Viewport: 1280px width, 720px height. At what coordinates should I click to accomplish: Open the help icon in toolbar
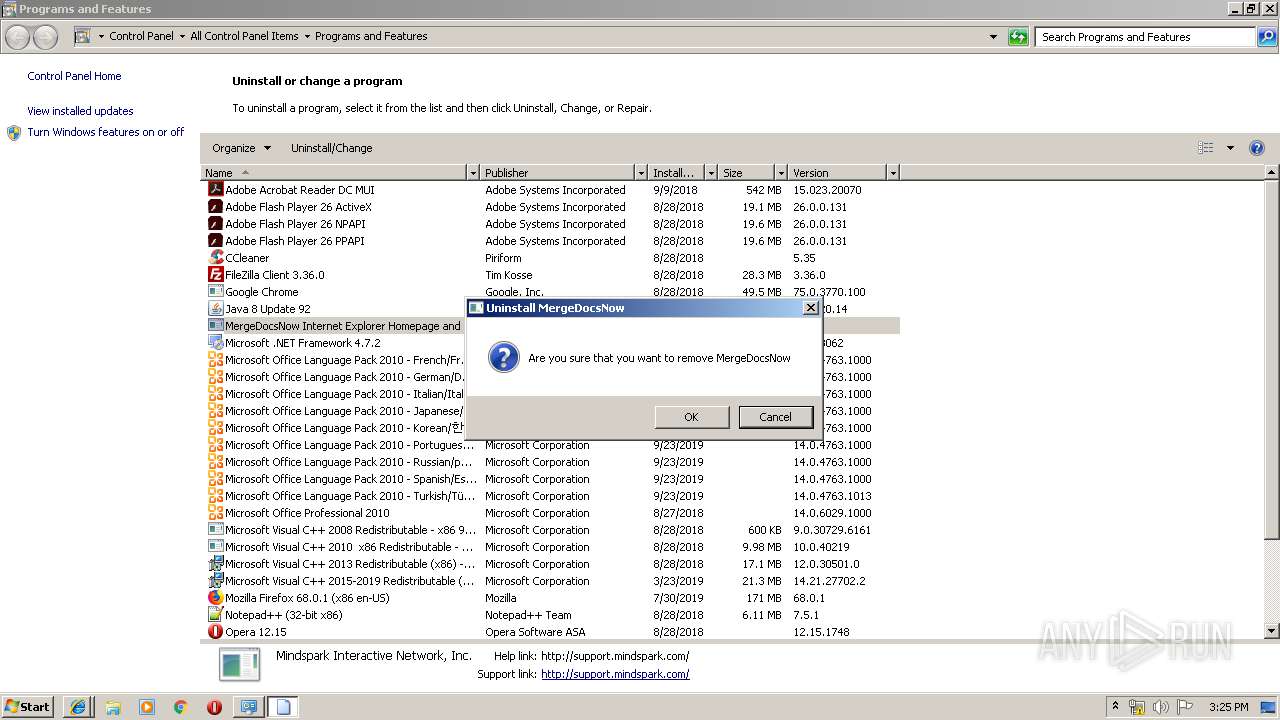point(1257,148)
